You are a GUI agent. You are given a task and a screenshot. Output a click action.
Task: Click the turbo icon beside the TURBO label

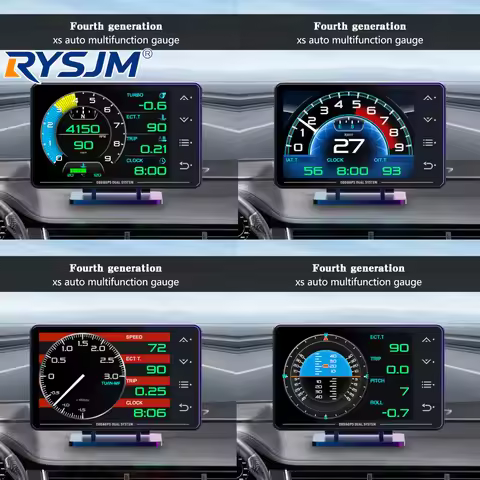162,95
